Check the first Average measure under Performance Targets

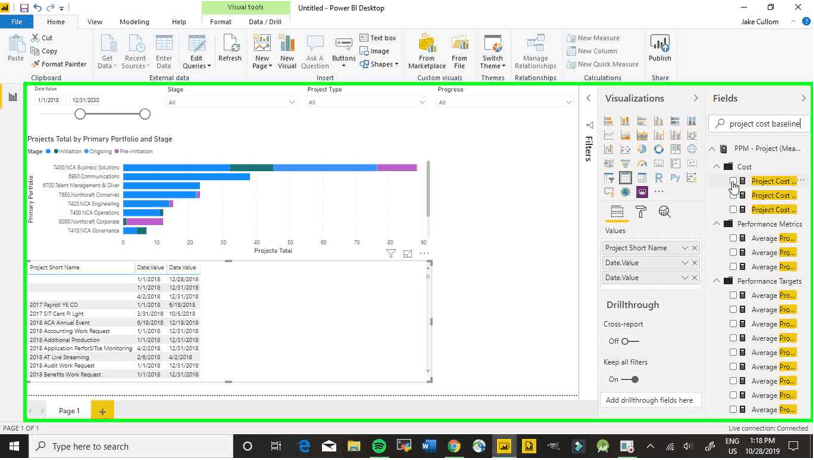coord(732,295)
